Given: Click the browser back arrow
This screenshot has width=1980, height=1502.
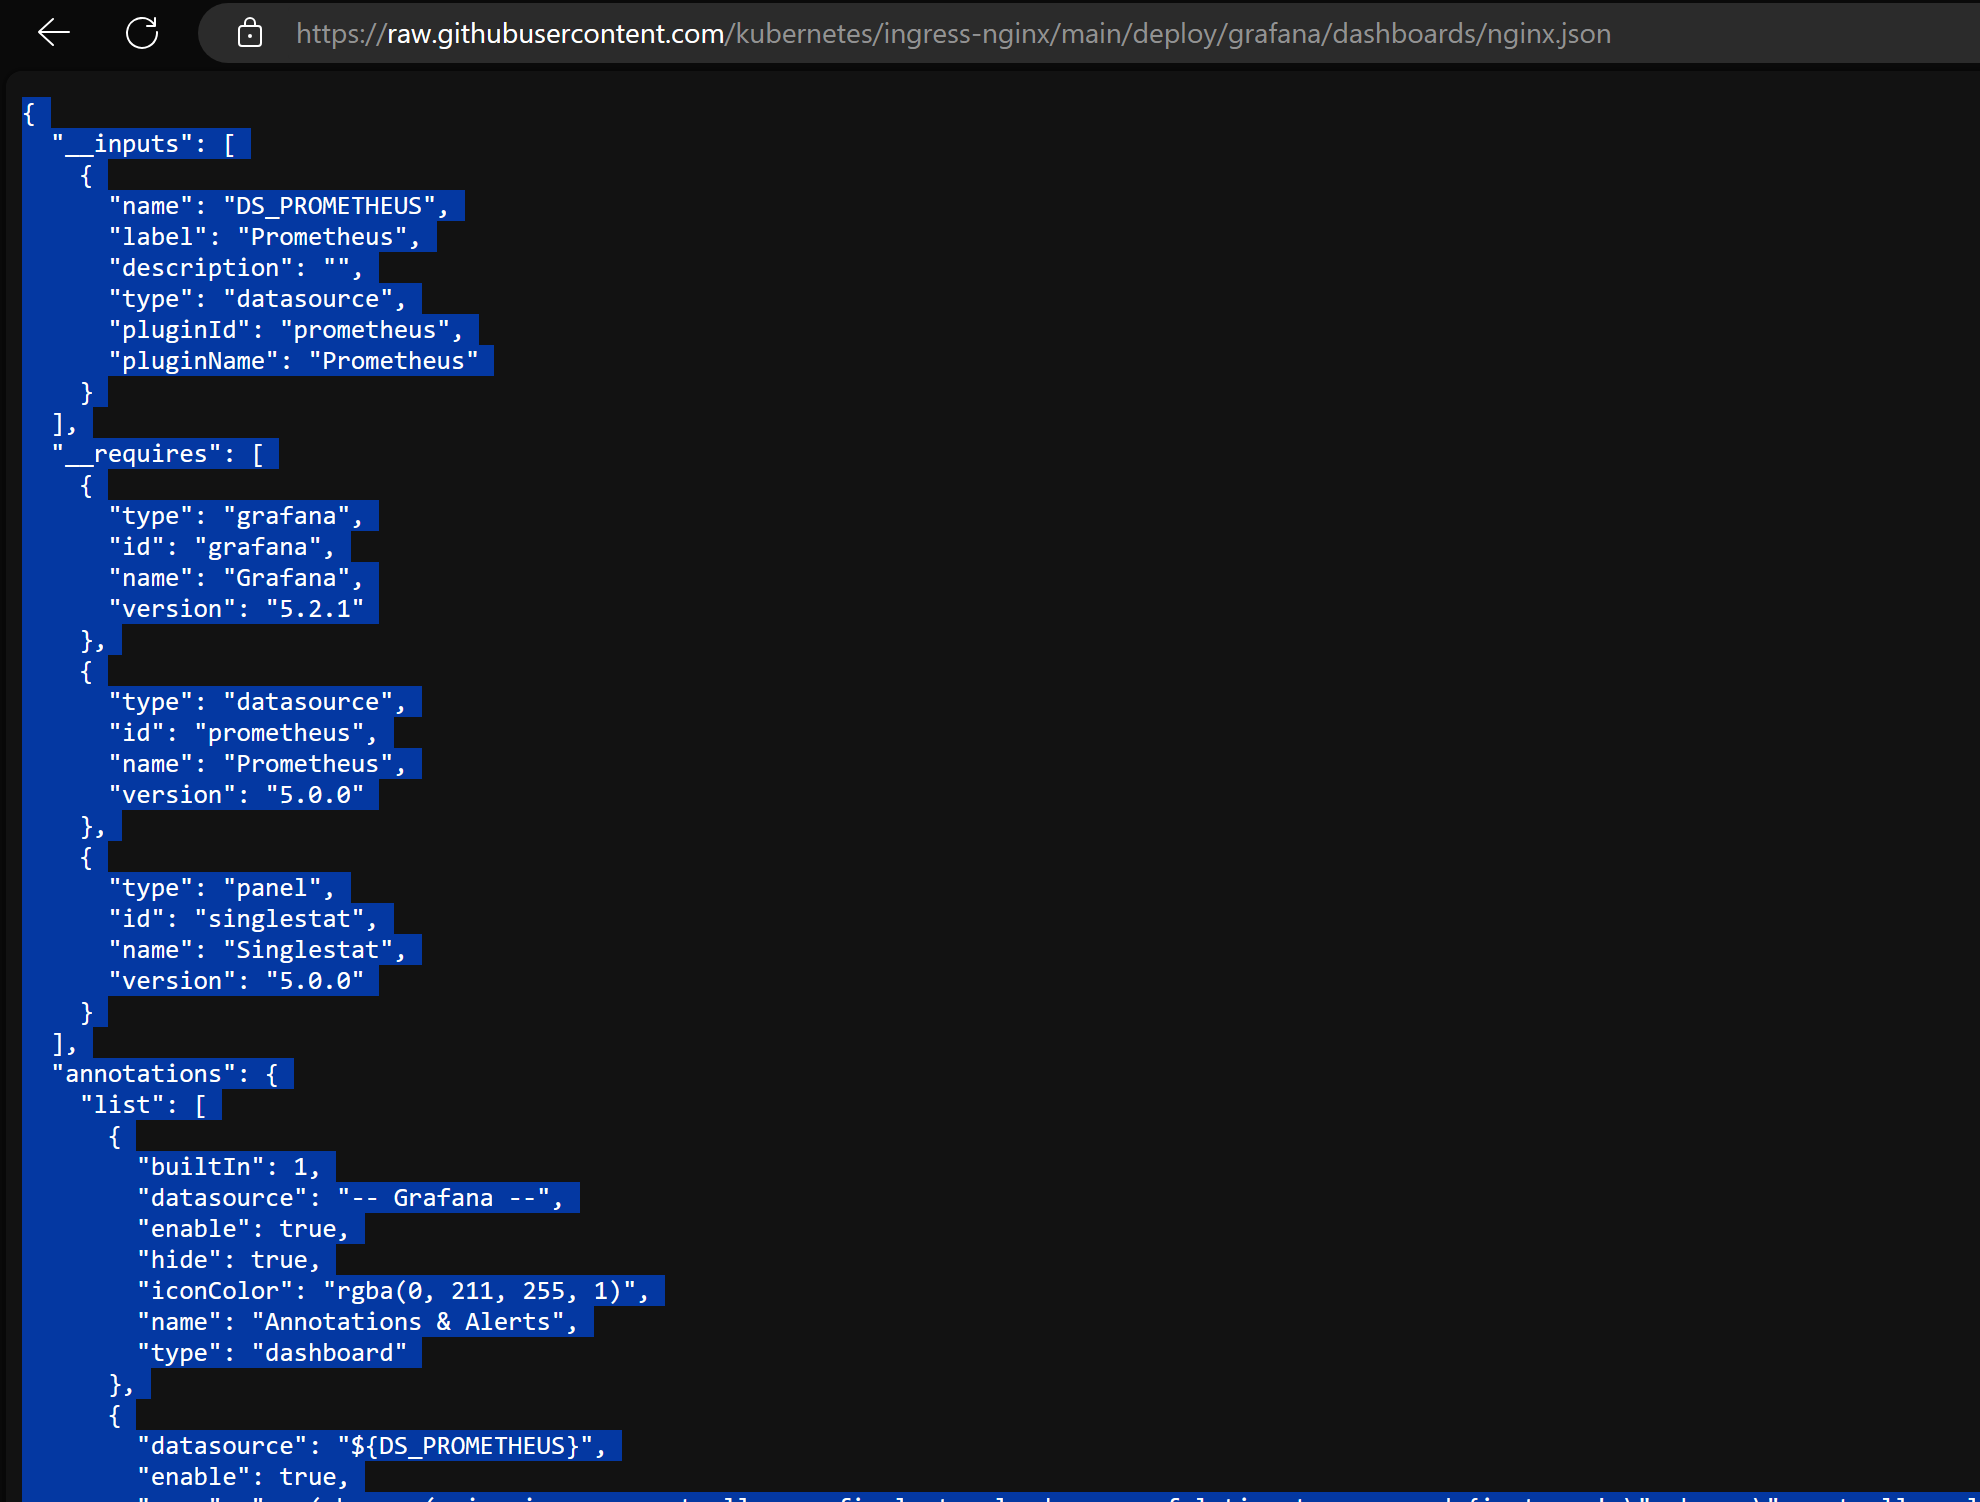Looking at the screenshot, I should (x=55, y=33).
